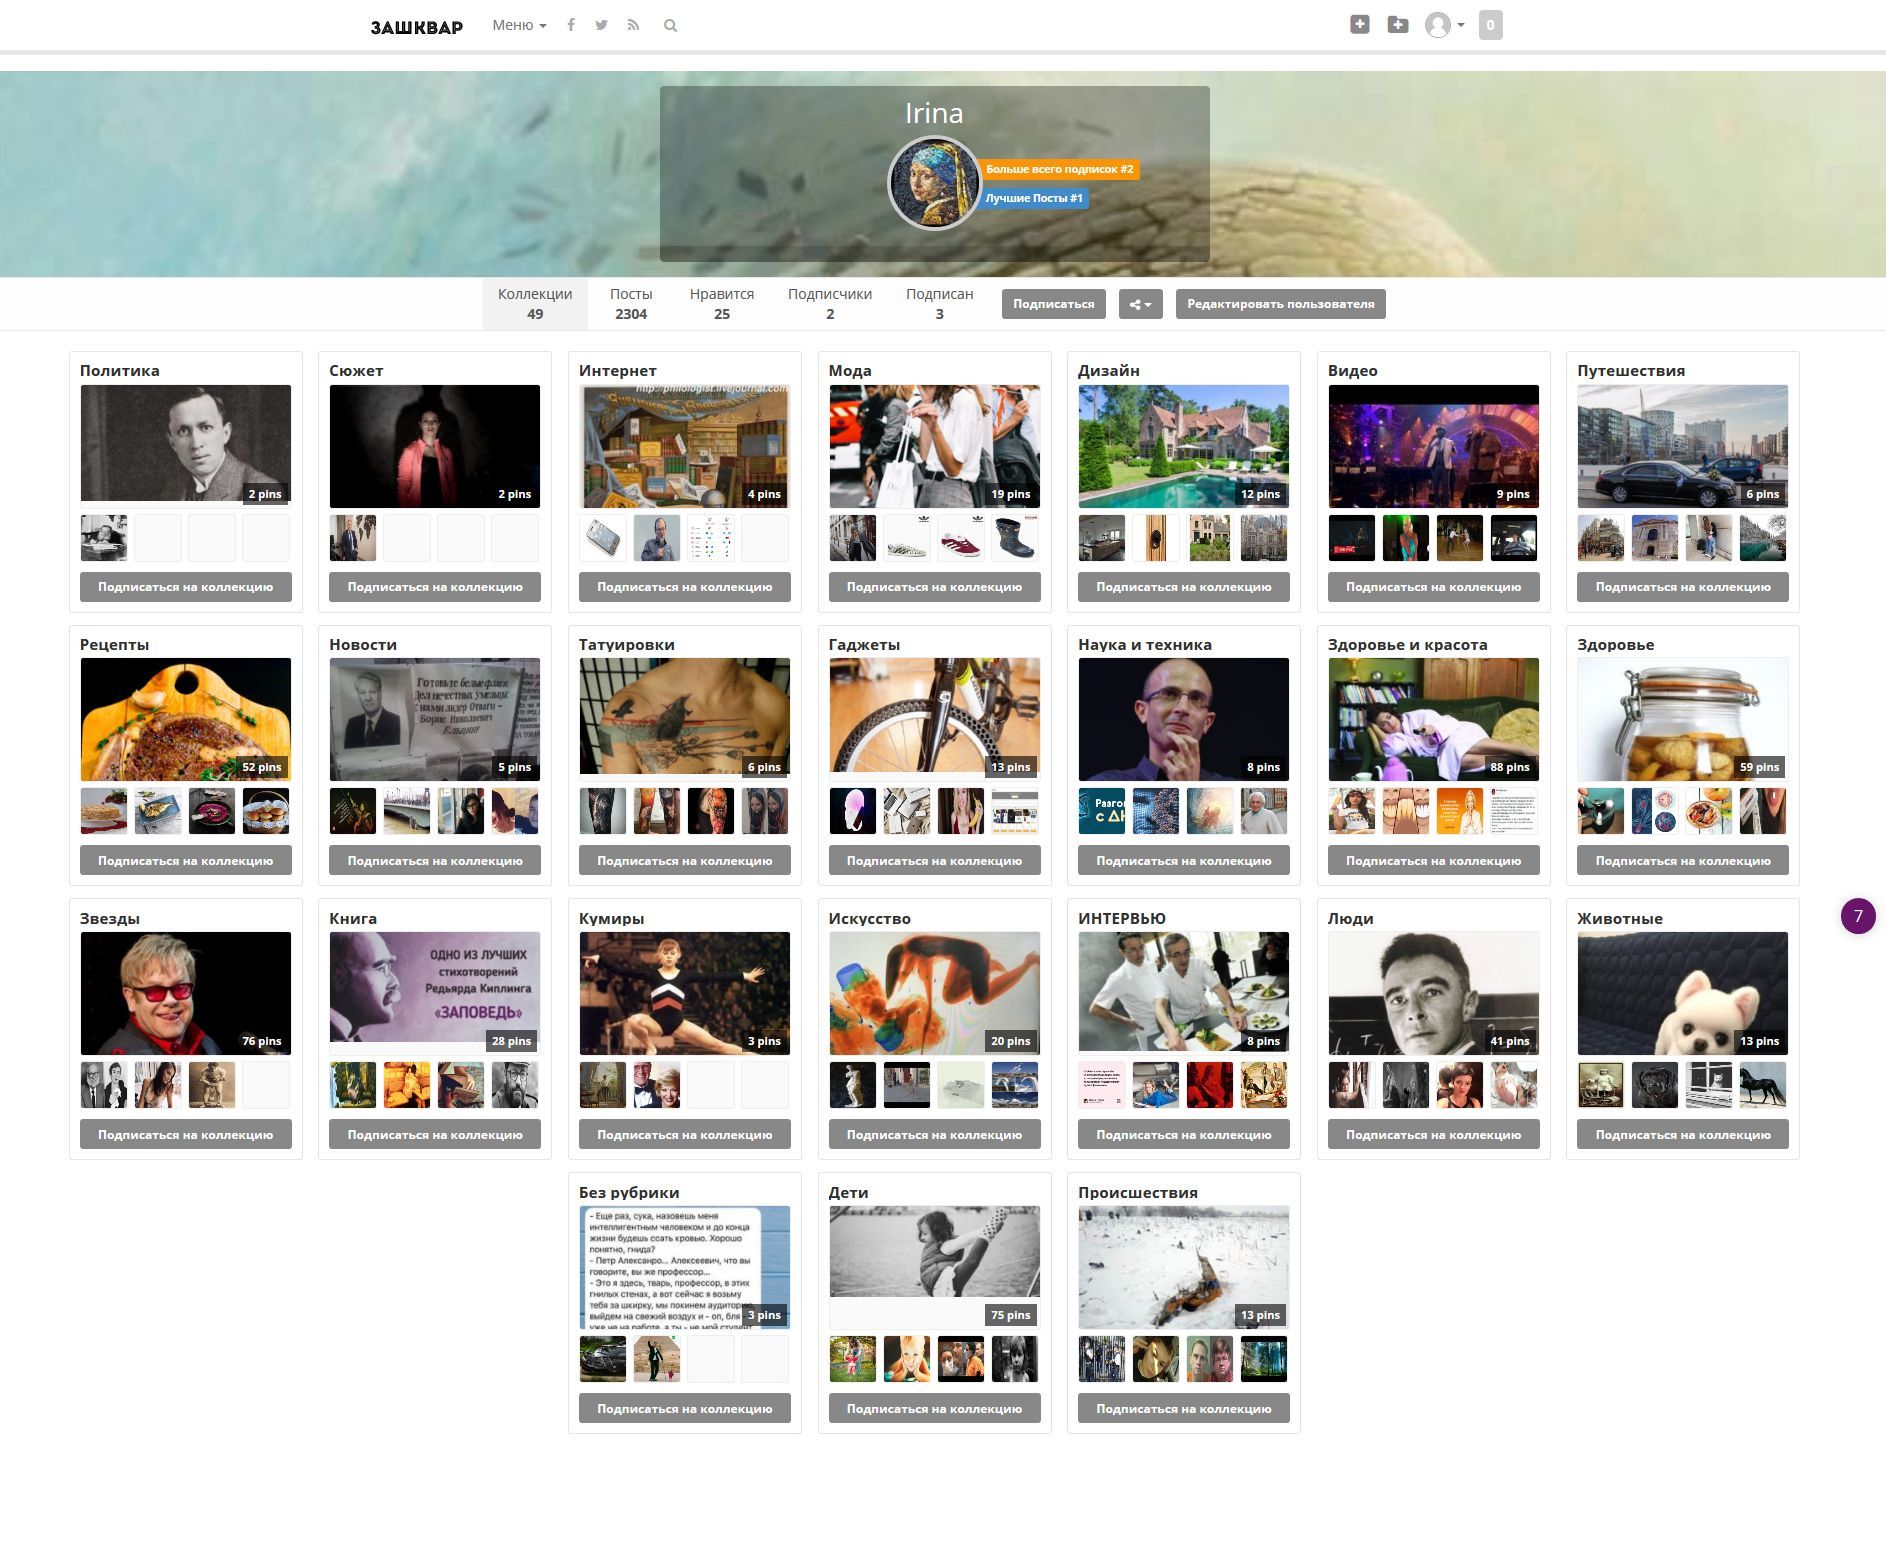This screenshot has height=1542, width=1886.
Task: Click the Искусство collection title
Action: [x=869, y=918]
